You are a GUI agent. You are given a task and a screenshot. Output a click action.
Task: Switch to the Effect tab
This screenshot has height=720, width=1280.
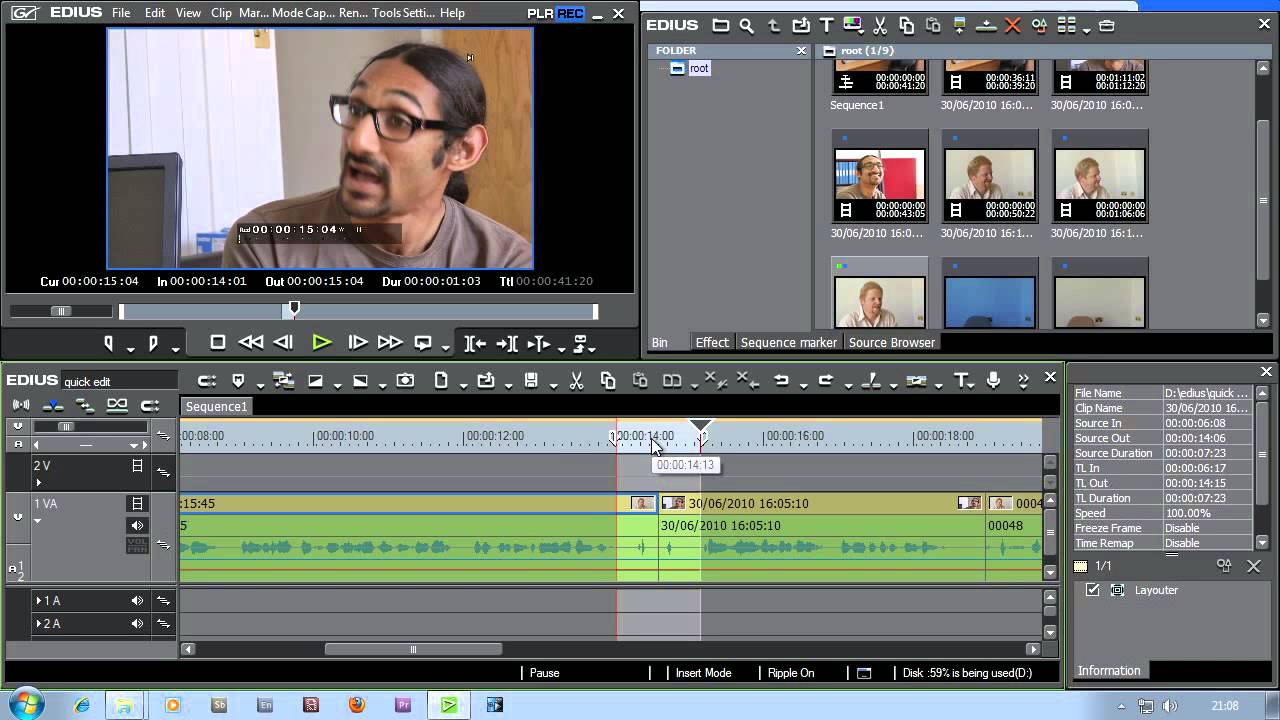click(712, 342)
